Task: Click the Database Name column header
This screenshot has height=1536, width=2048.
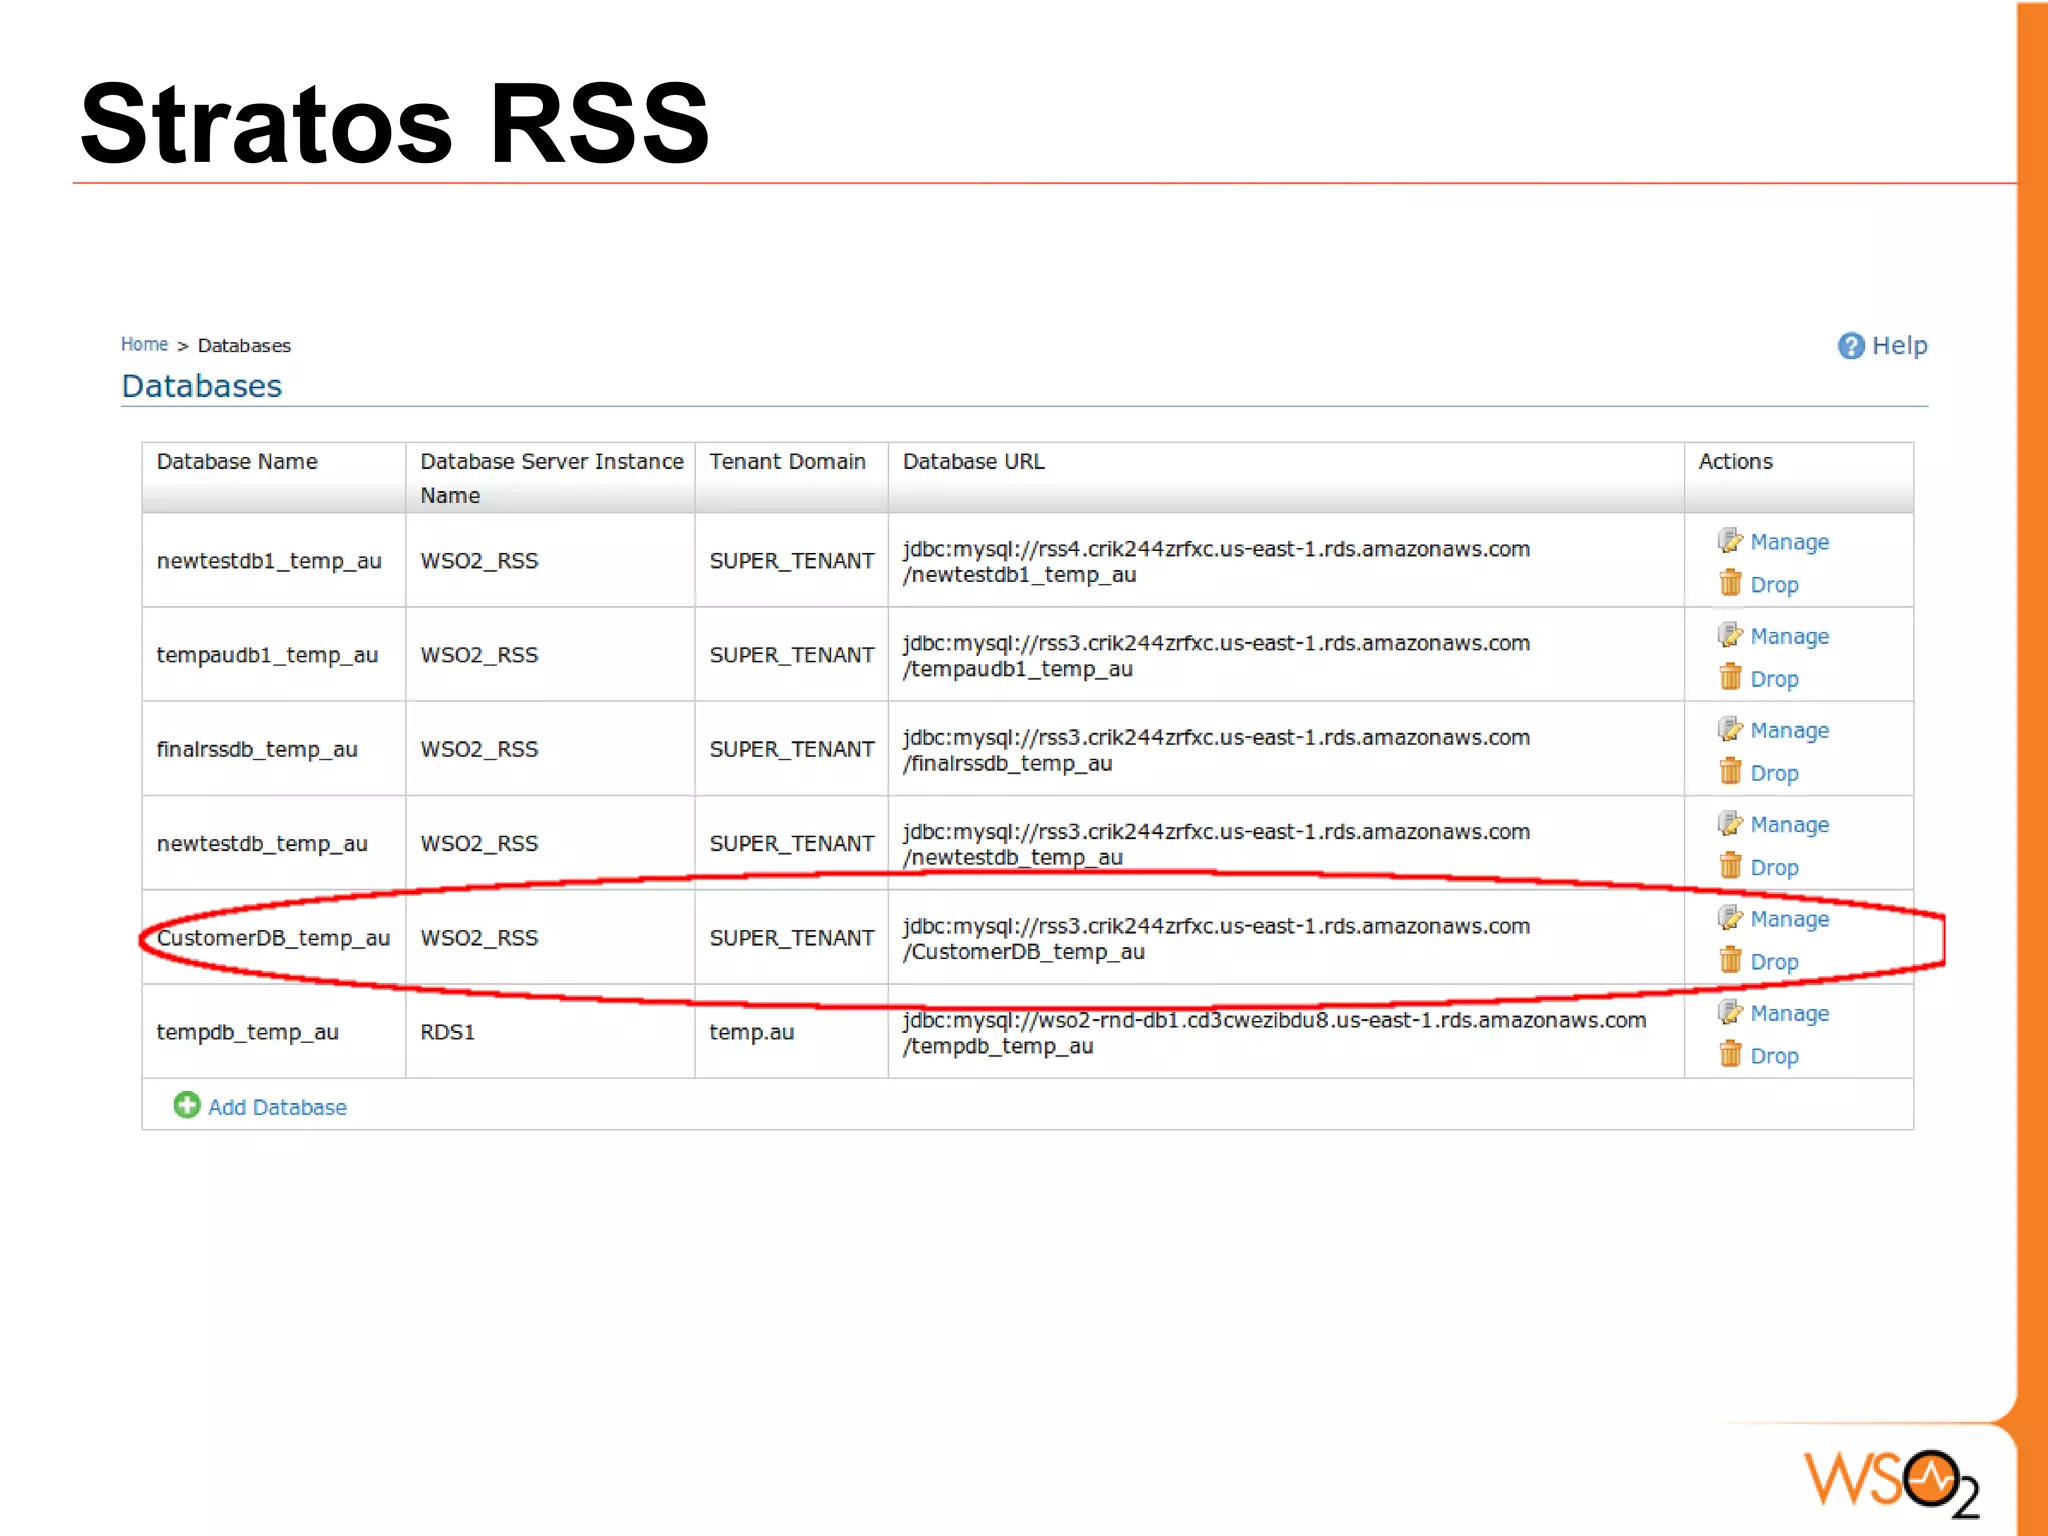Action: click(274, 478)
